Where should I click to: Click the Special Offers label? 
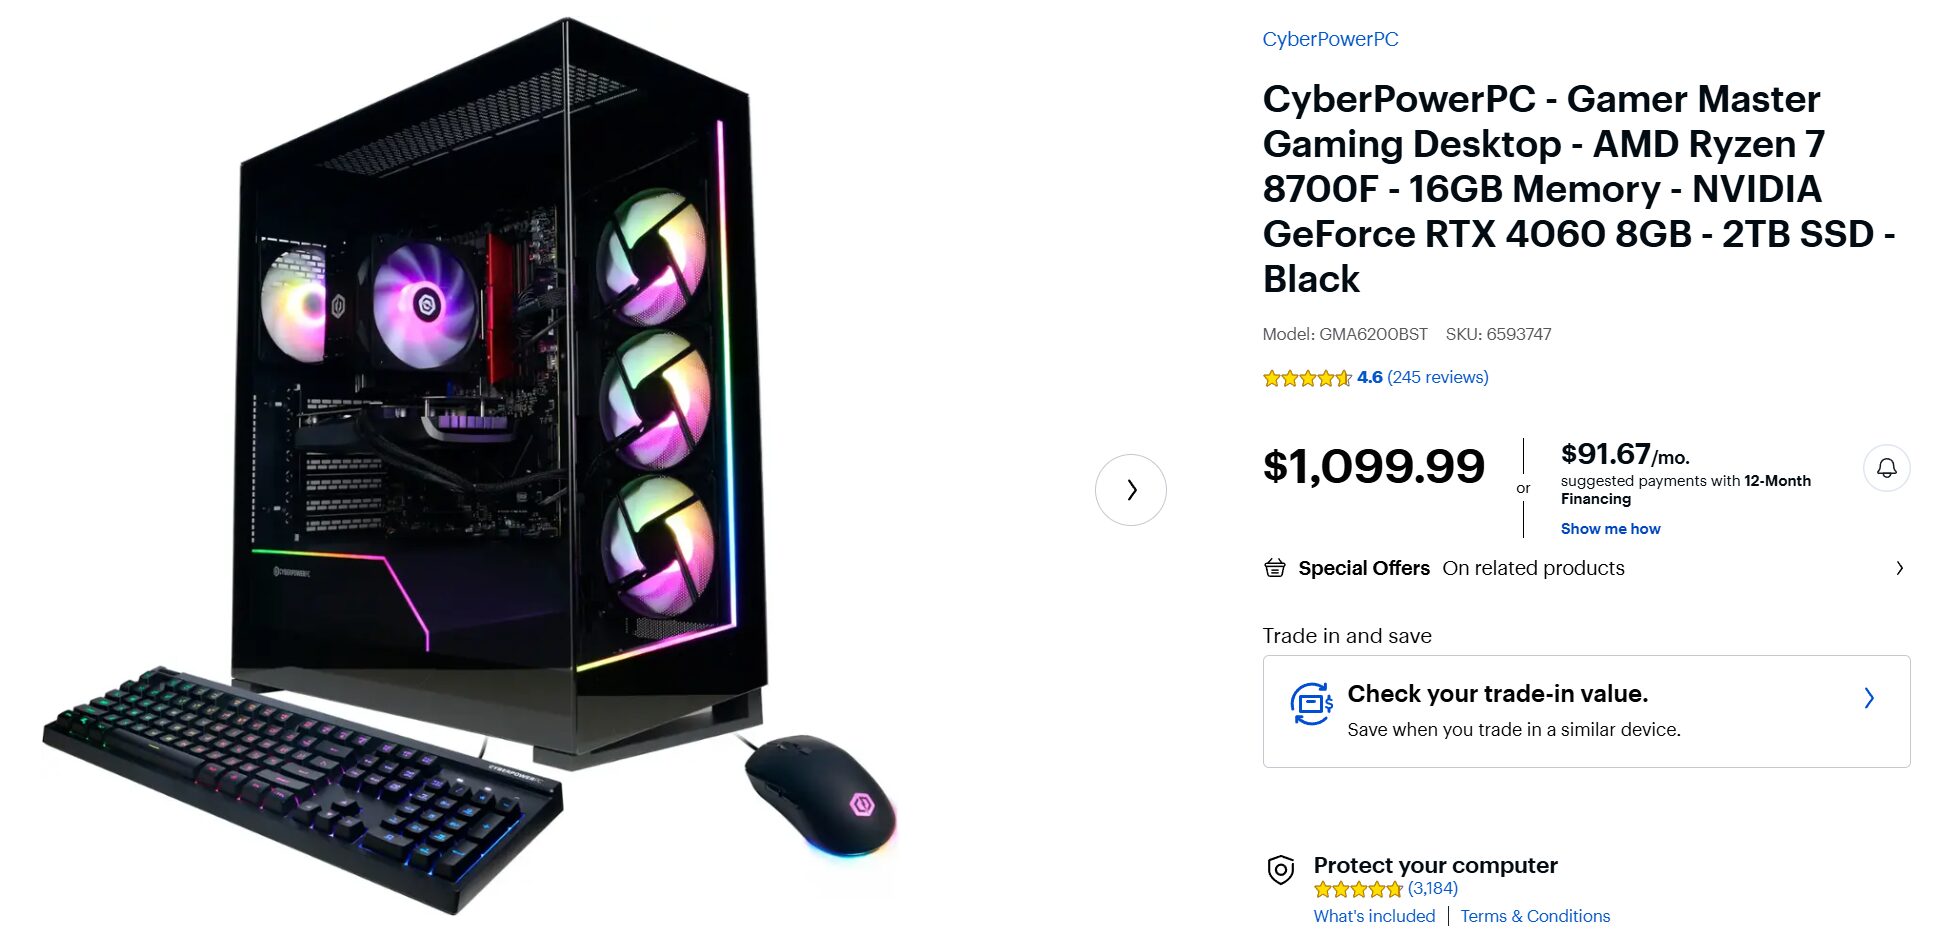pyautogui.click(x=1364, y=568)
